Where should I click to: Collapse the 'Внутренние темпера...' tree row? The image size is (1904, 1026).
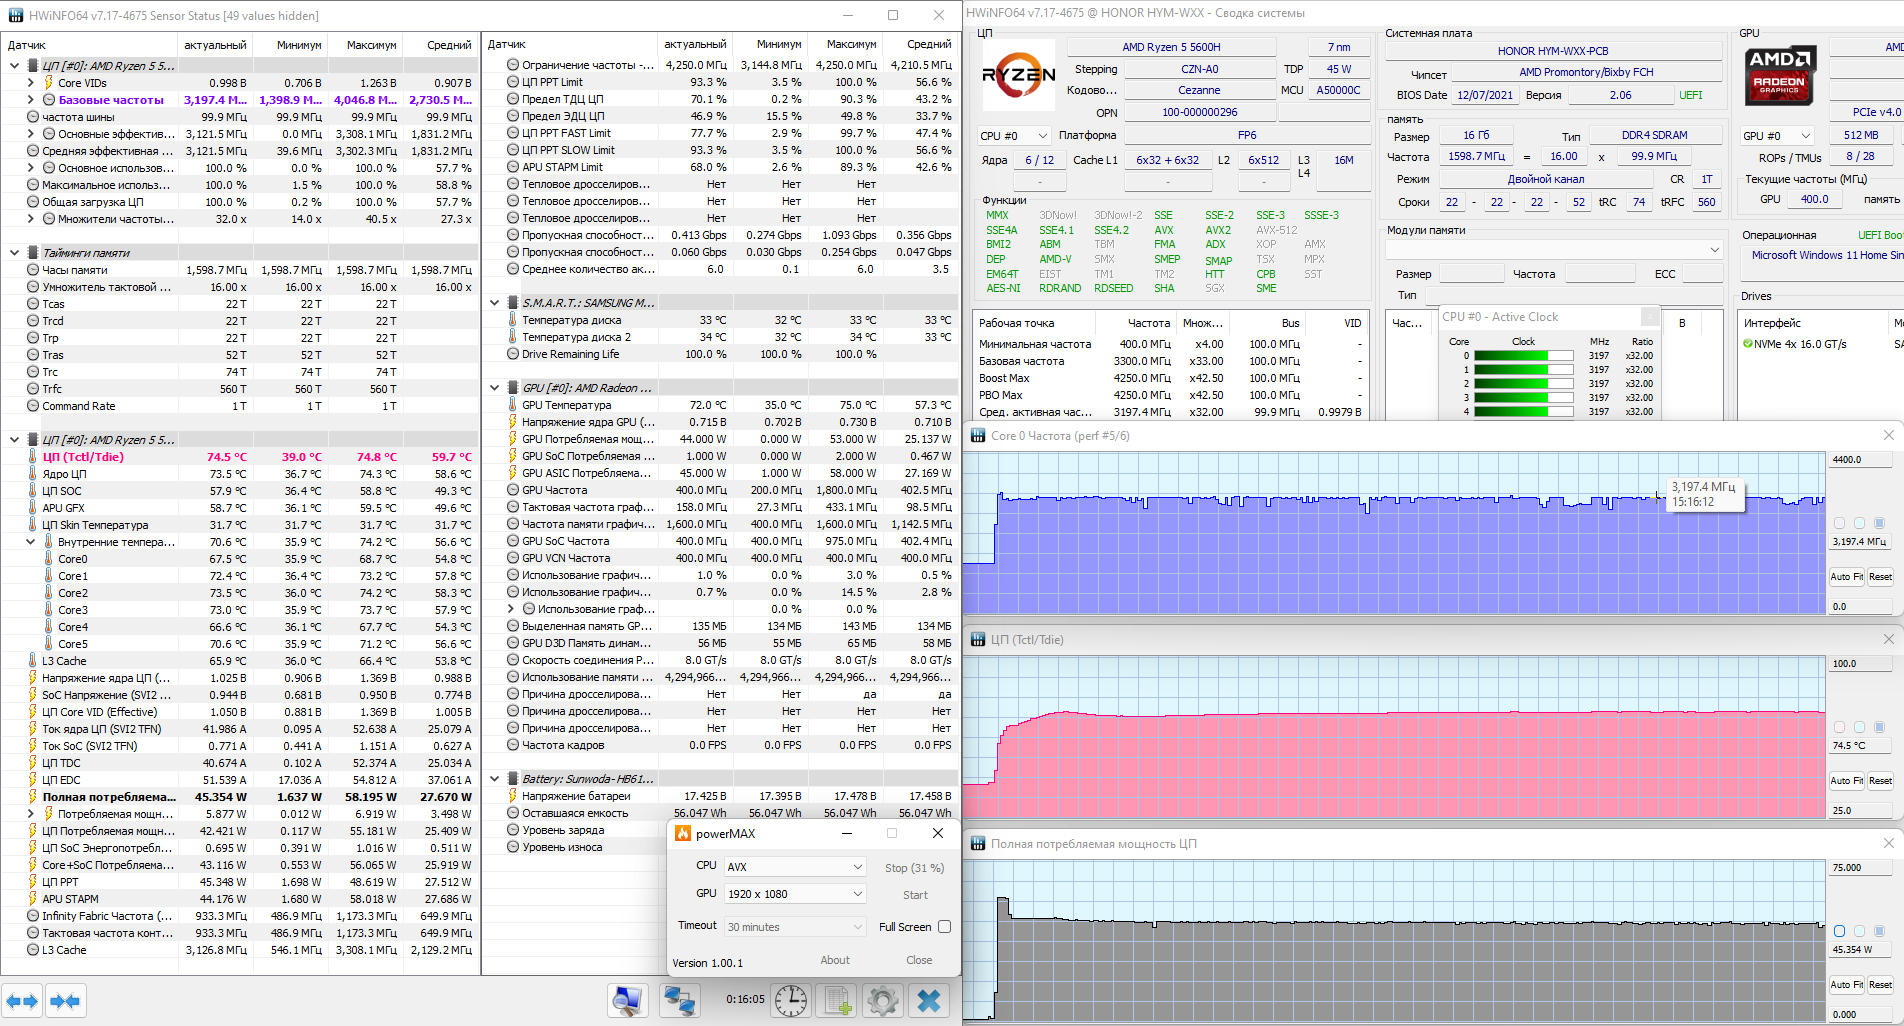pyautogui.click(x=31, y=542)
